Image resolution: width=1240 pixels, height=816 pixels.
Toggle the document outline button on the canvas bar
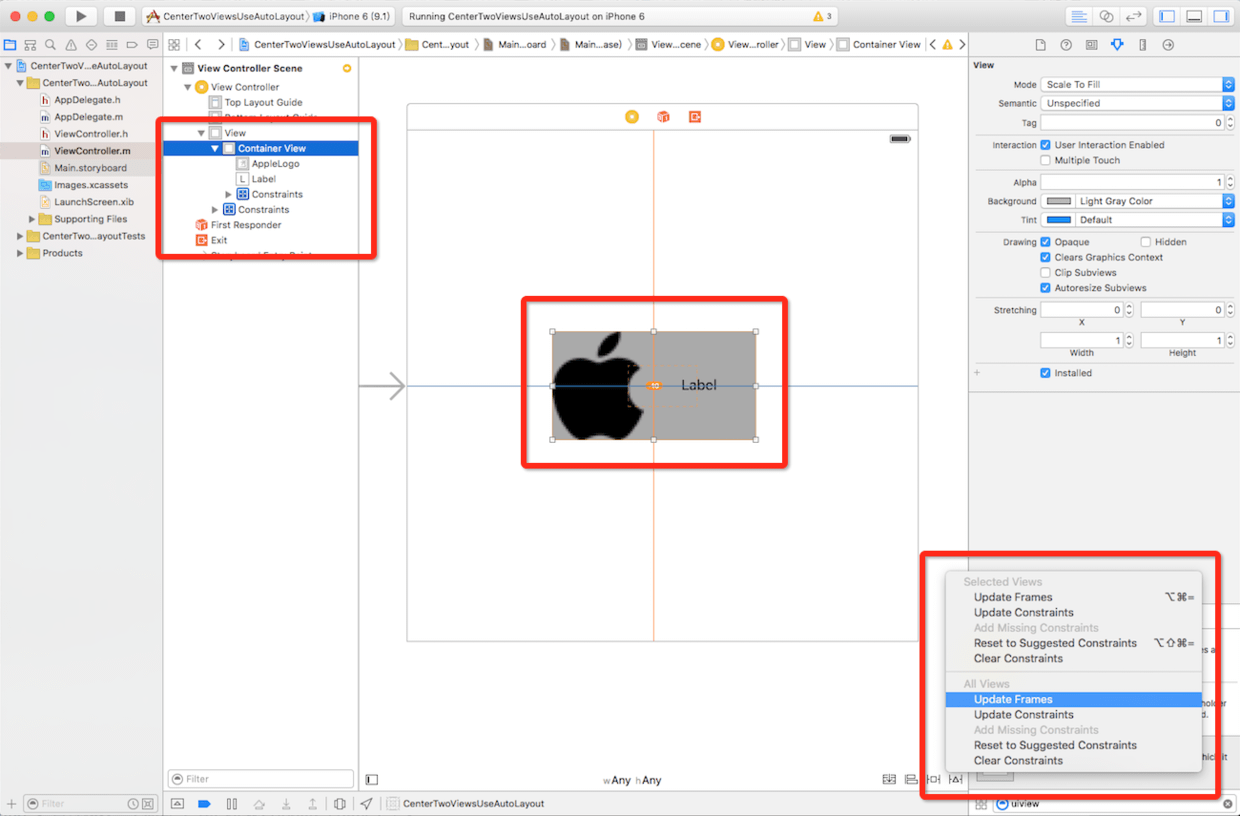[372, 779]
